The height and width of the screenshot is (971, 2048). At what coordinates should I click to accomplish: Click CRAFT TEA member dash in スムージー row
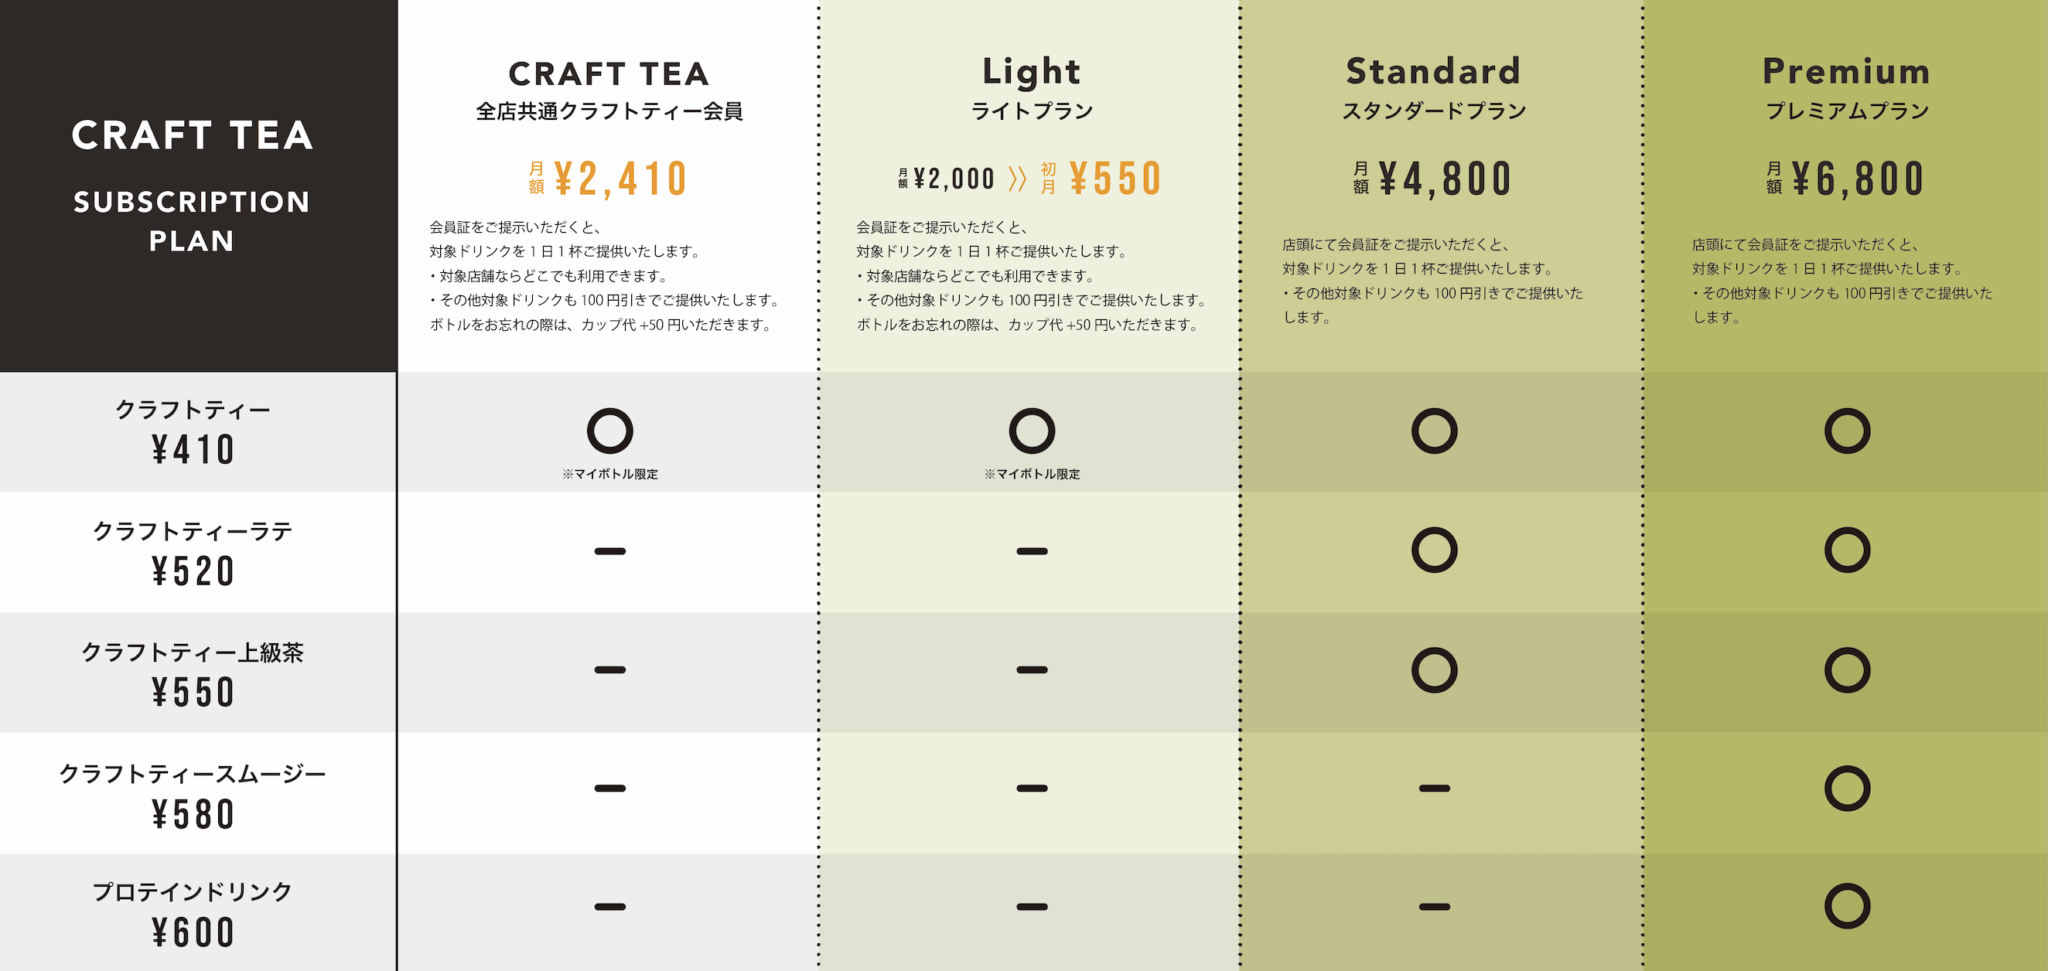tap(610, 788)
